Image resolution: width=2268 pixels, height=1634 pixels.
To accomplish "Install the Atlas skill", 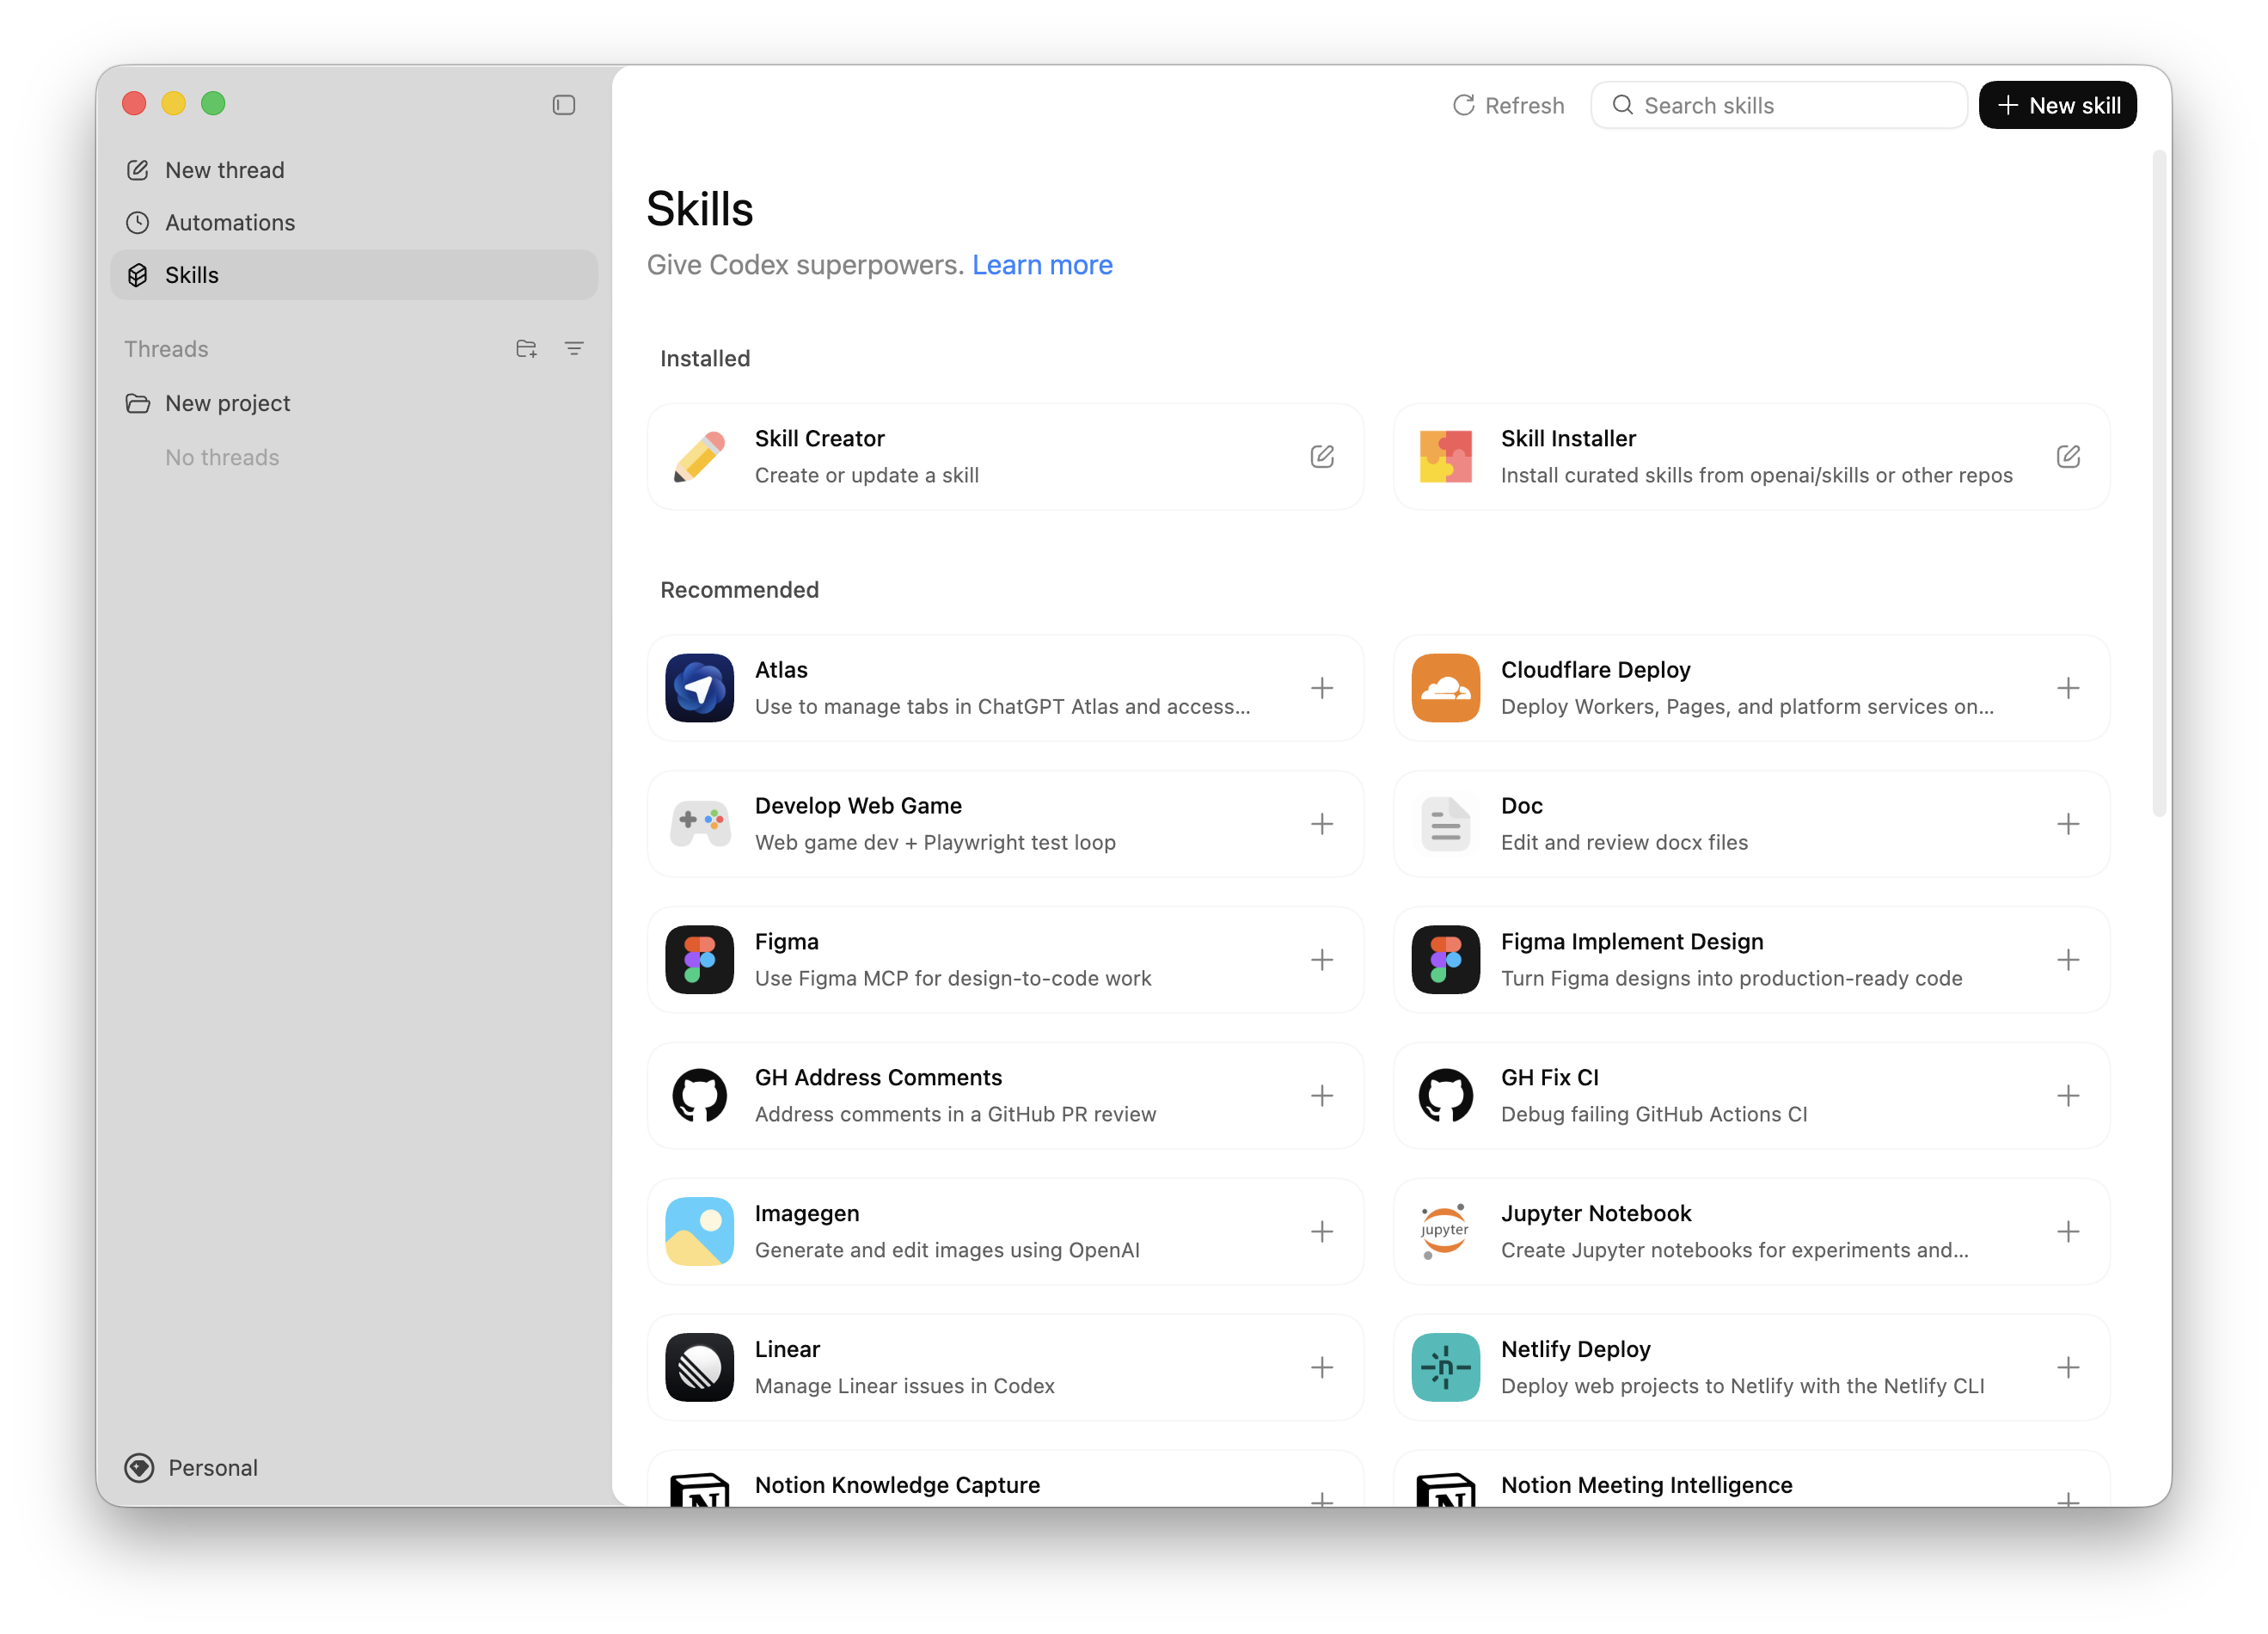I will point(1322,688).
